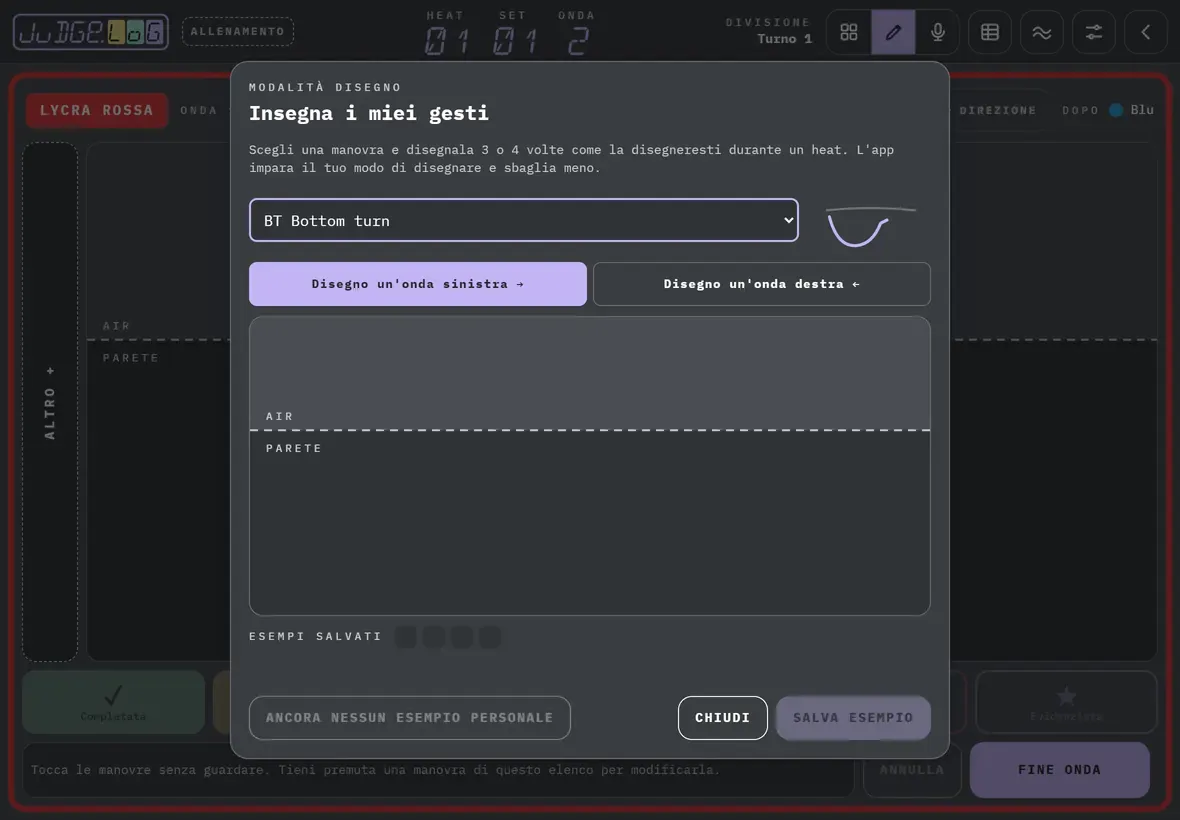
Task: Expand the ALTRO + side panel
Action: click(50, 402)
